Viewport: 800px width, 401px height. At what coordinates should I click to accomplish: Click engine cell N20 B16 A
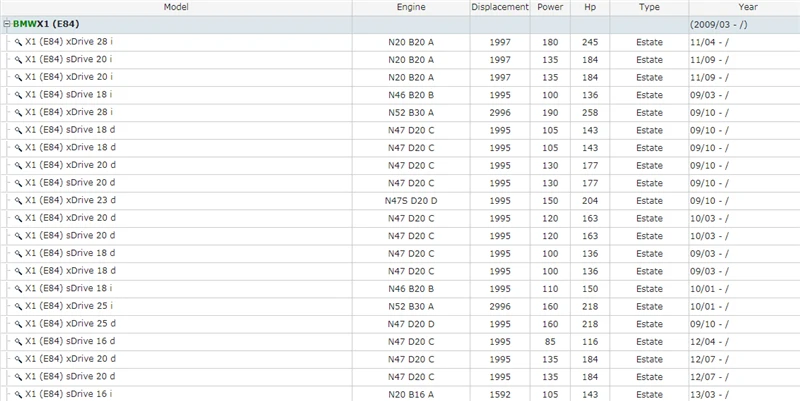click(411, 395)
